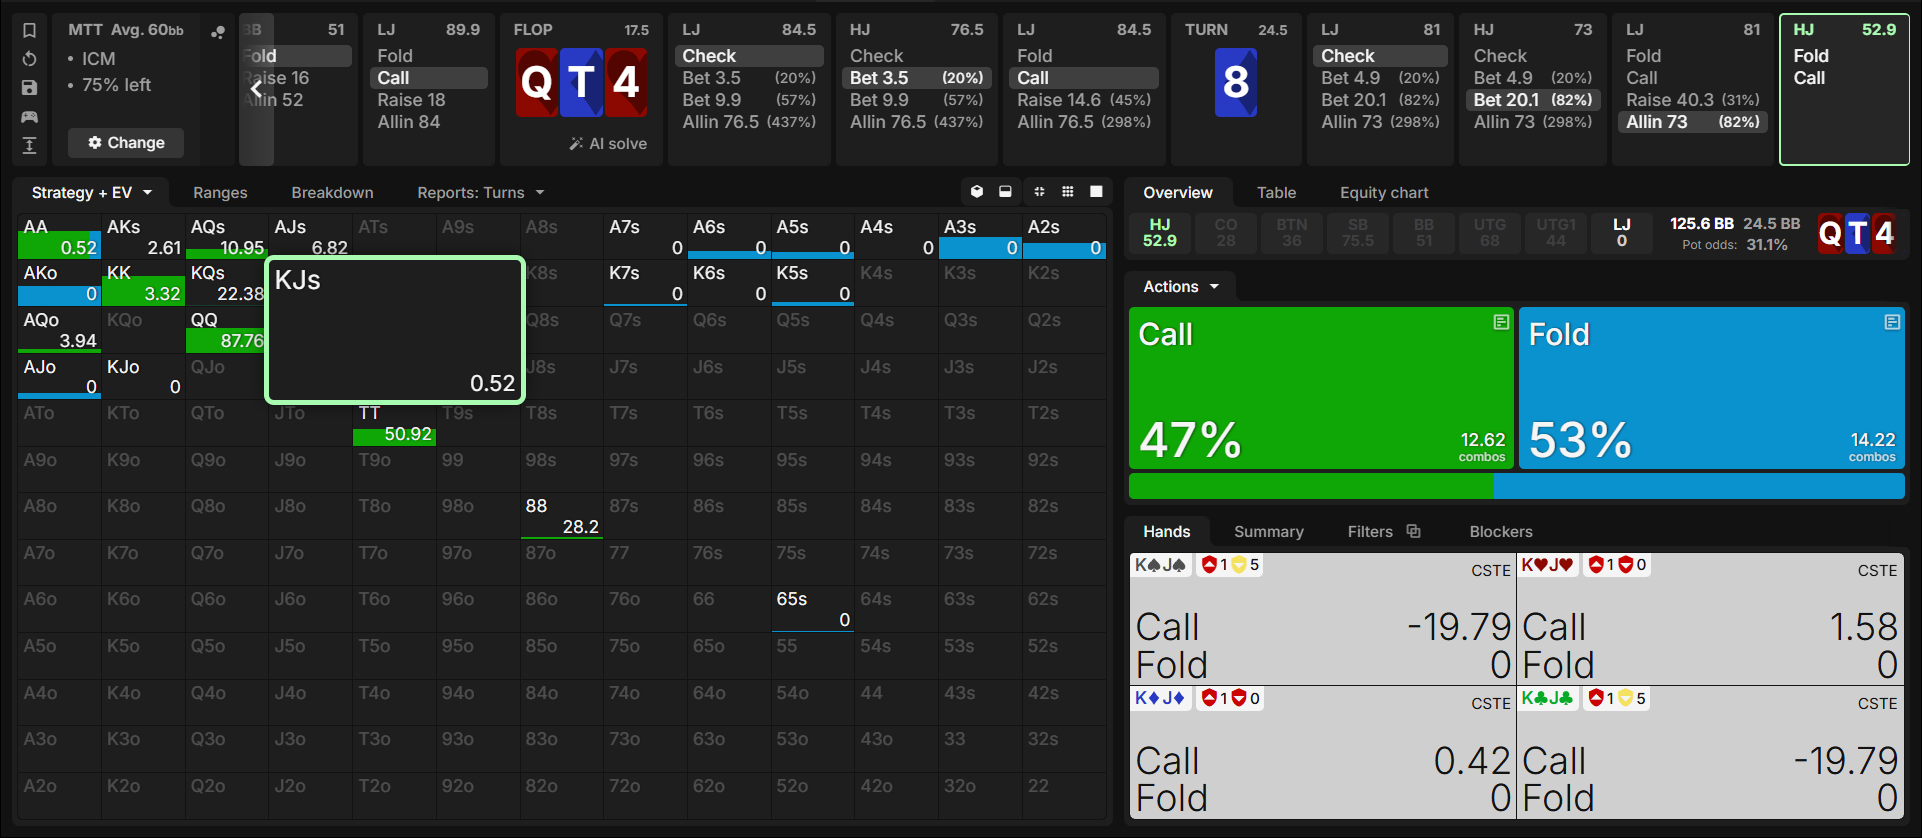Open the Equity chart tab
The width and height of the screenshot is (1922, 838).
click(x=1384, y=193)
